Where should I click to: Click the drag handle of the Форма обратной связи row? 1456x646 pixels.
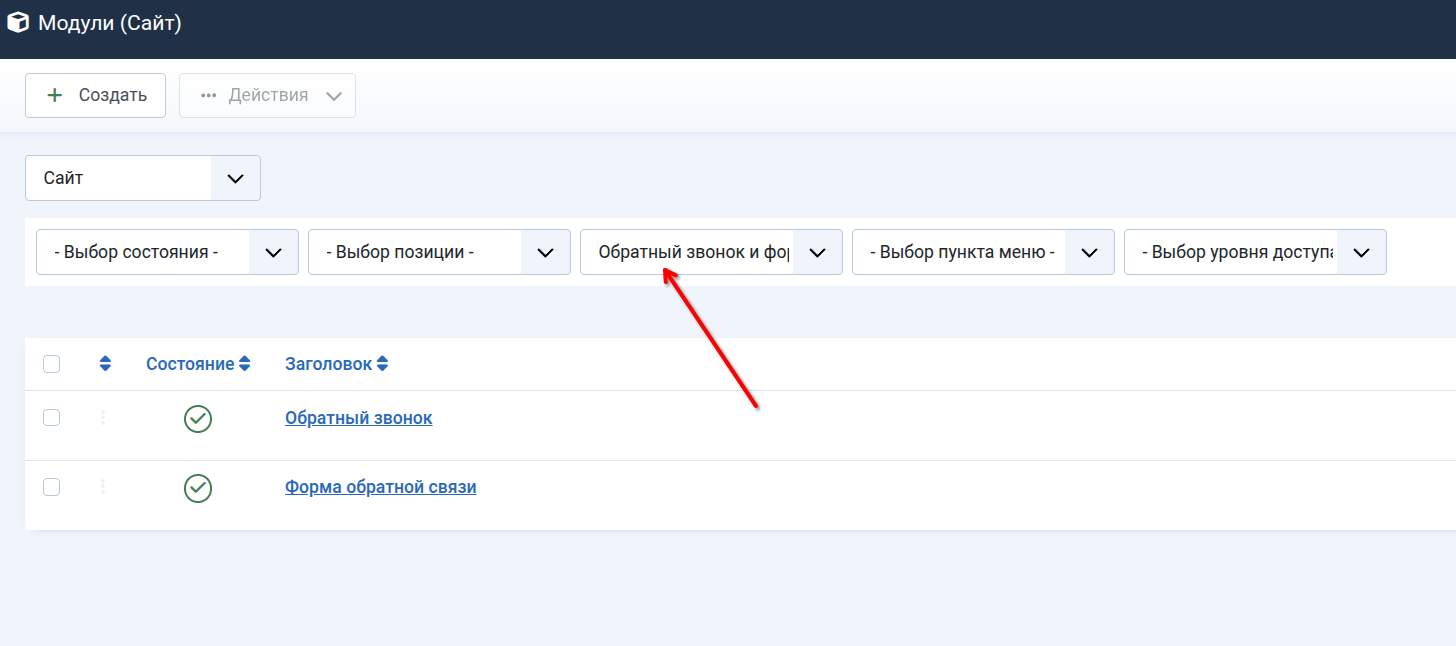click(103, 487)
